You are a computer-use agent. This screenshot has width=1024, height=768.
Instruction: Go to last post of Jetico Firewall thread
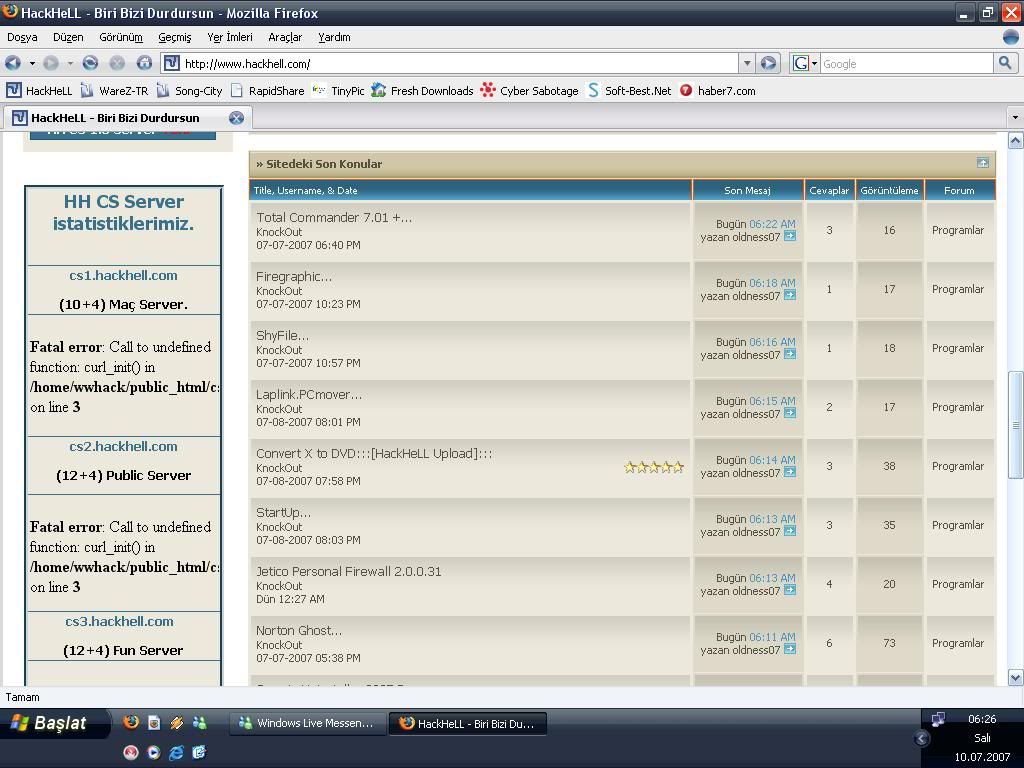point(790,590)
